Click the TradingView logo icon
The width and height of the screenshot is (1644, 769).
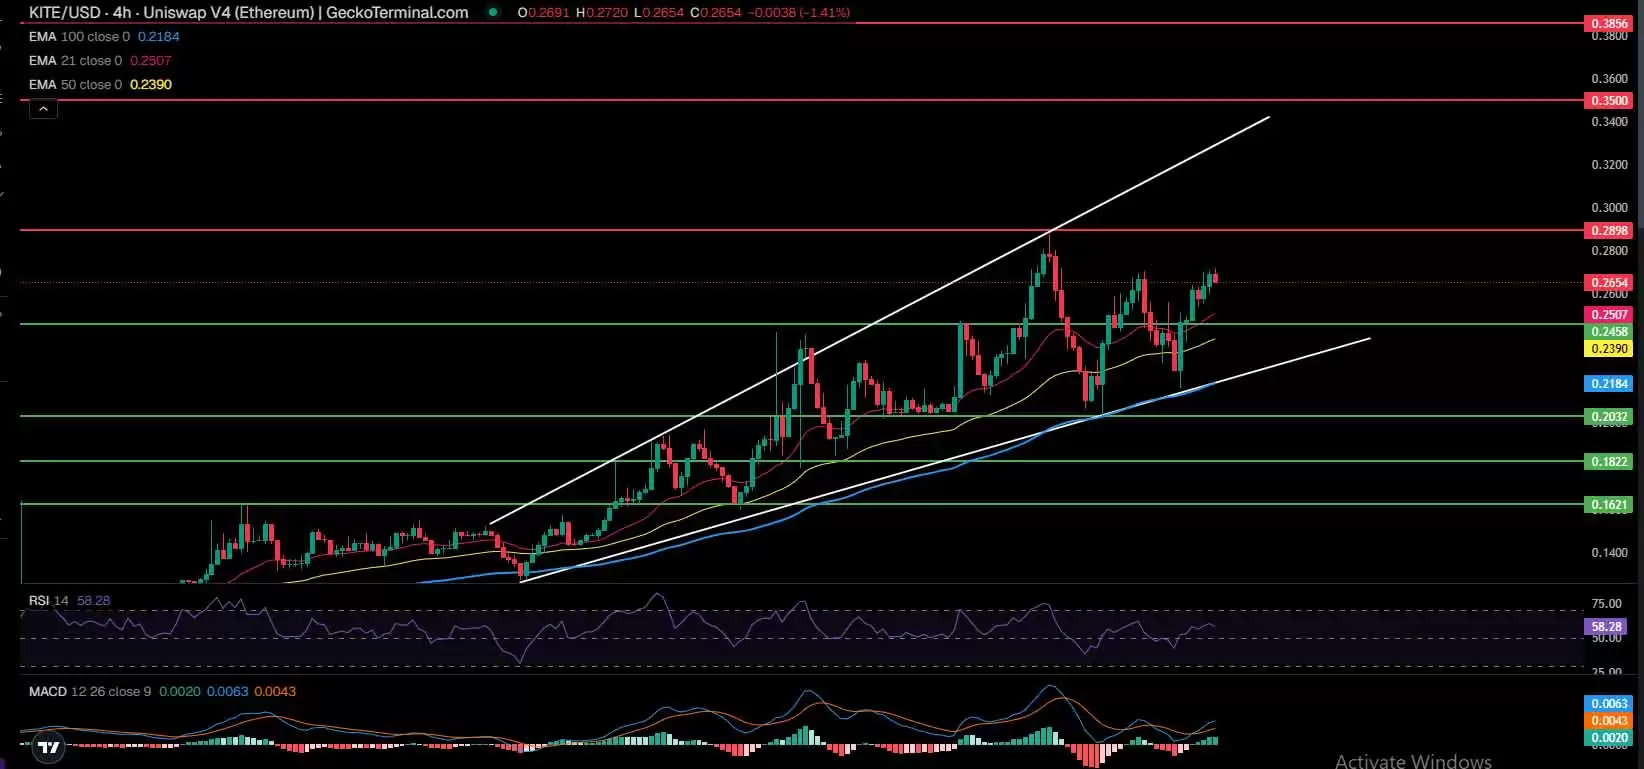[x=47, y=746]
